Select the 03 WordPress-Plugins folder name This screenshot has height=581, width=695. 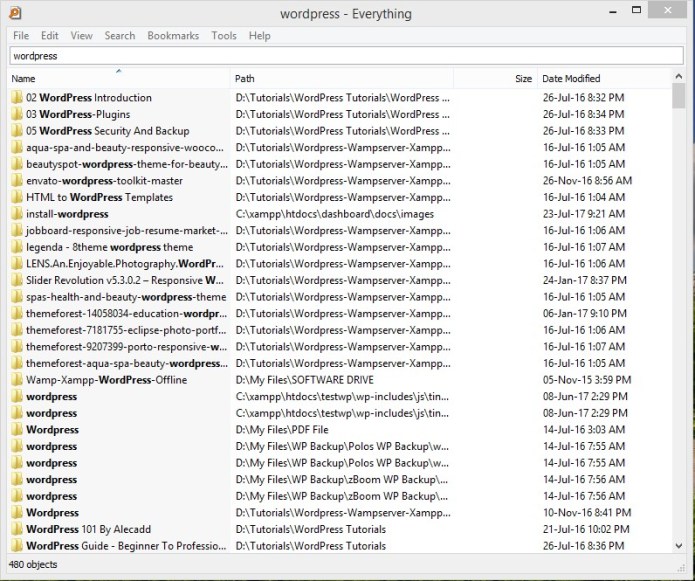pyautogui.click(x=78, y=114)
